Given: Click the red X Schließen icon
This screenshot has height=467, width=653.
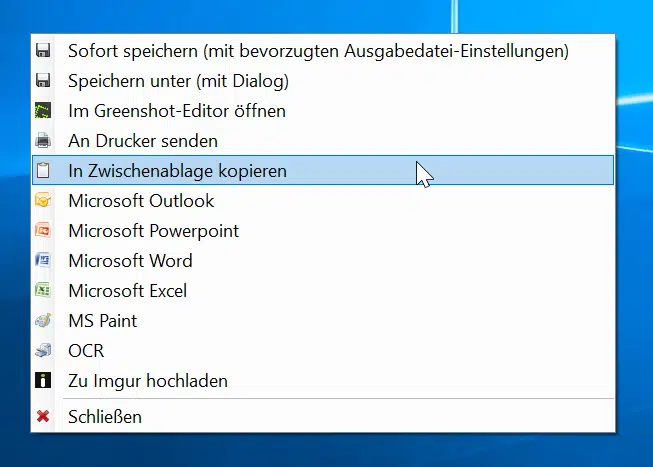Looking at the screenshot, I should coord(43,416).
